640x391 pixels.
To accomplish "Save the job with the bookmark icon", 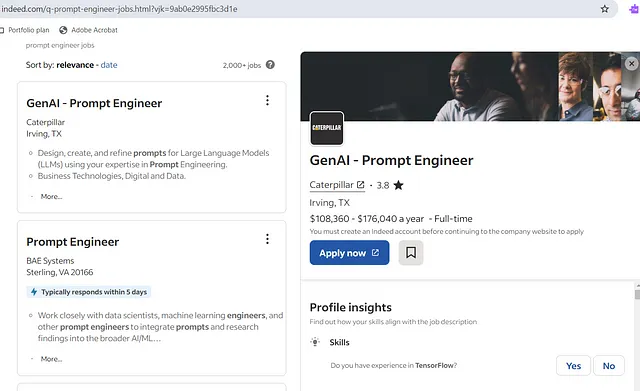I will click(411, 253).
